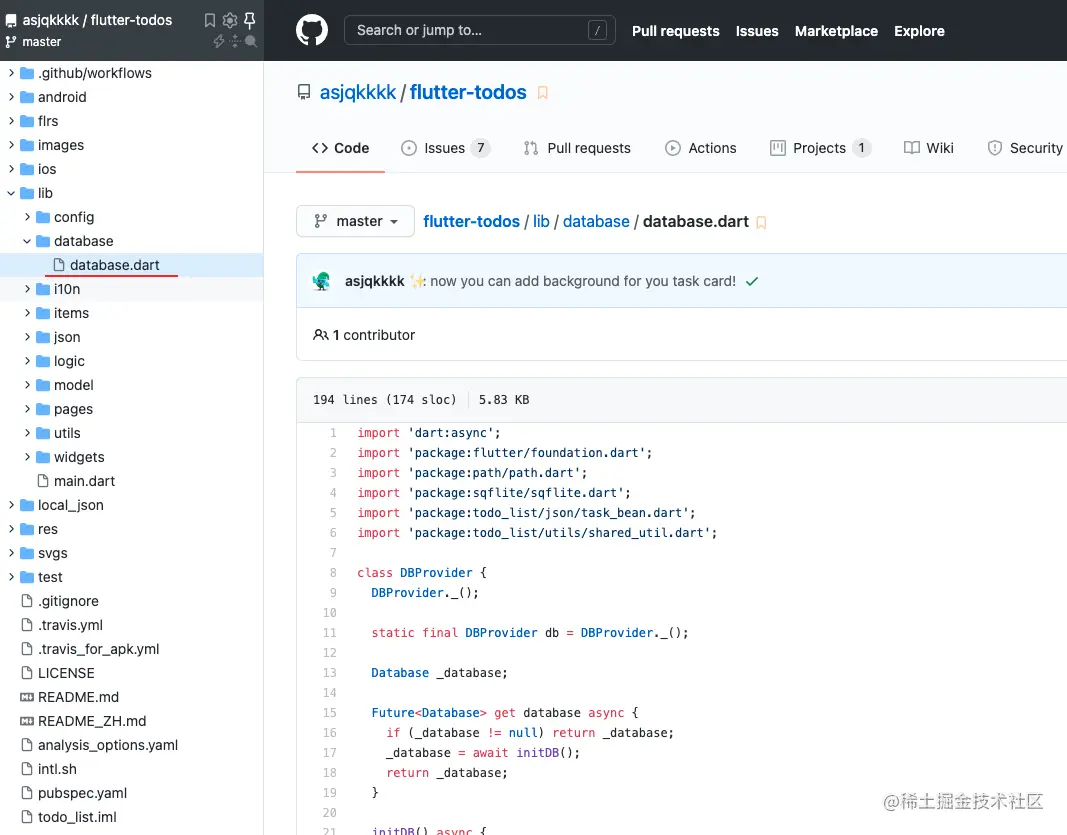
Task: Click line number 8 in code view
Action: (333, 573)
